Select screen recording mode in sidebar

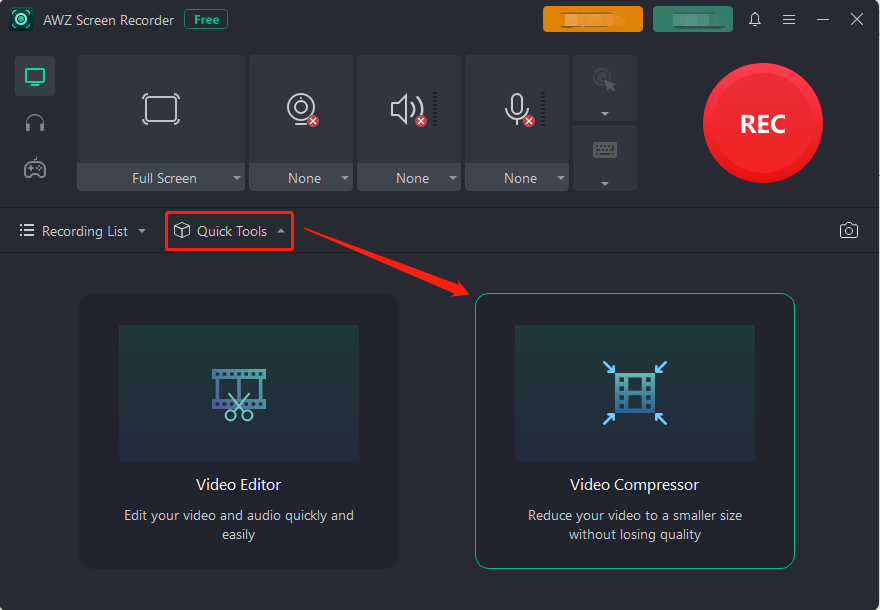point(35,76)
